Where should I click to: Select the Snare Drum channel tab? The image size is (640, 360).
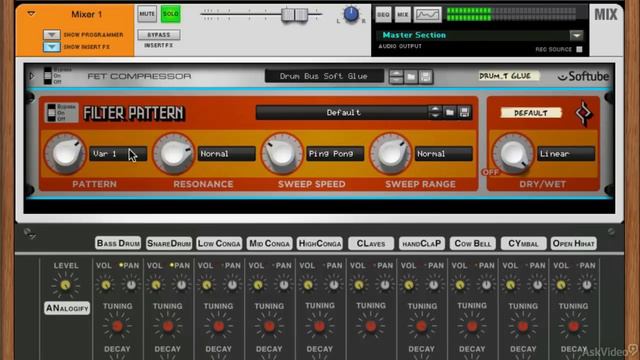tap(169, 243)
